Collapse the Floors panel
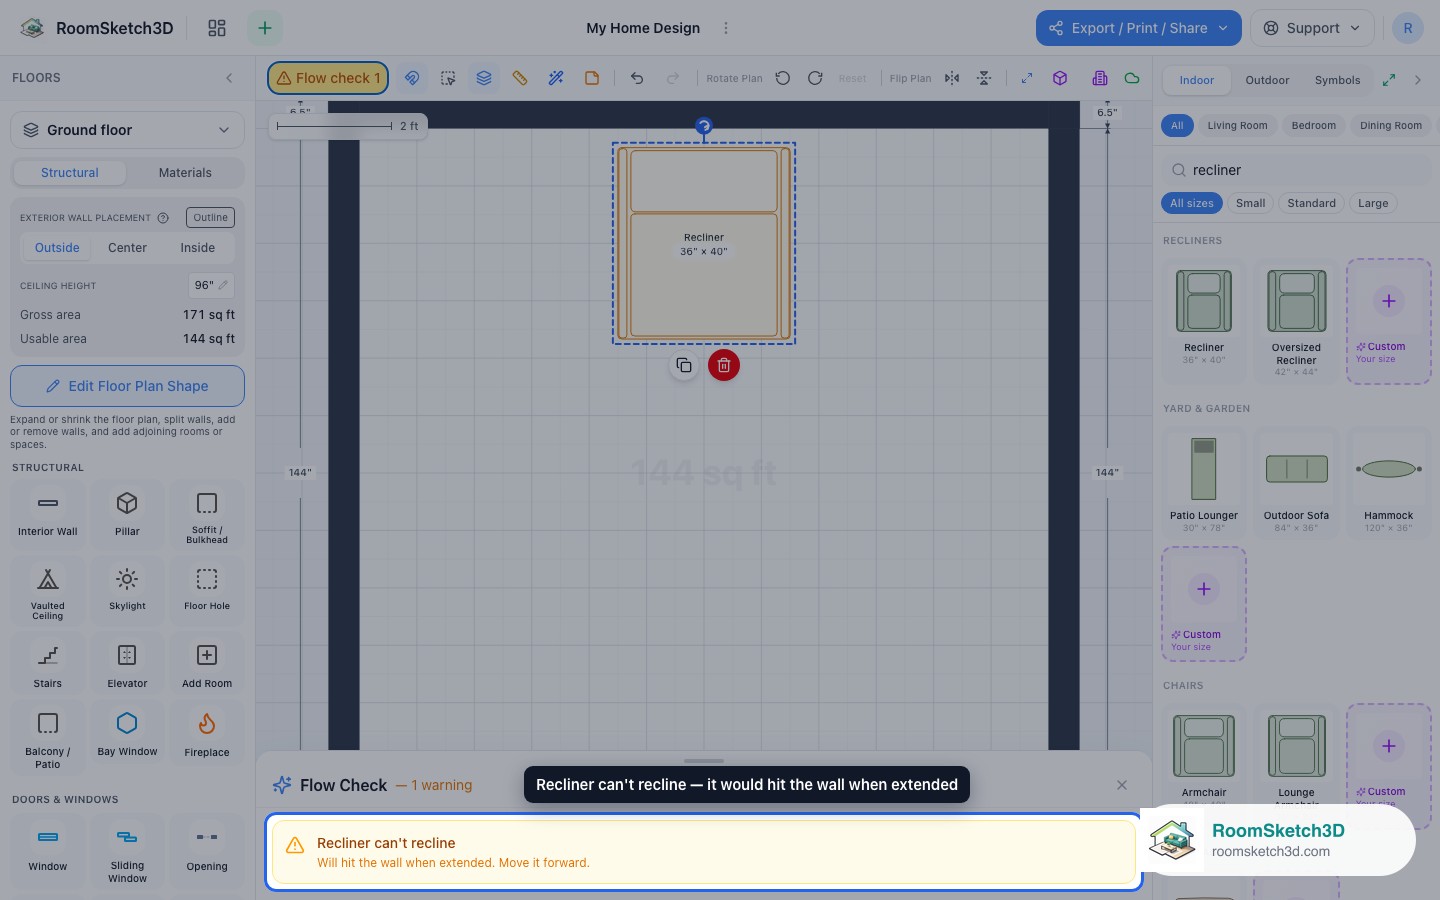This screenshot has height=900, width=1440. tap(229, 78)
